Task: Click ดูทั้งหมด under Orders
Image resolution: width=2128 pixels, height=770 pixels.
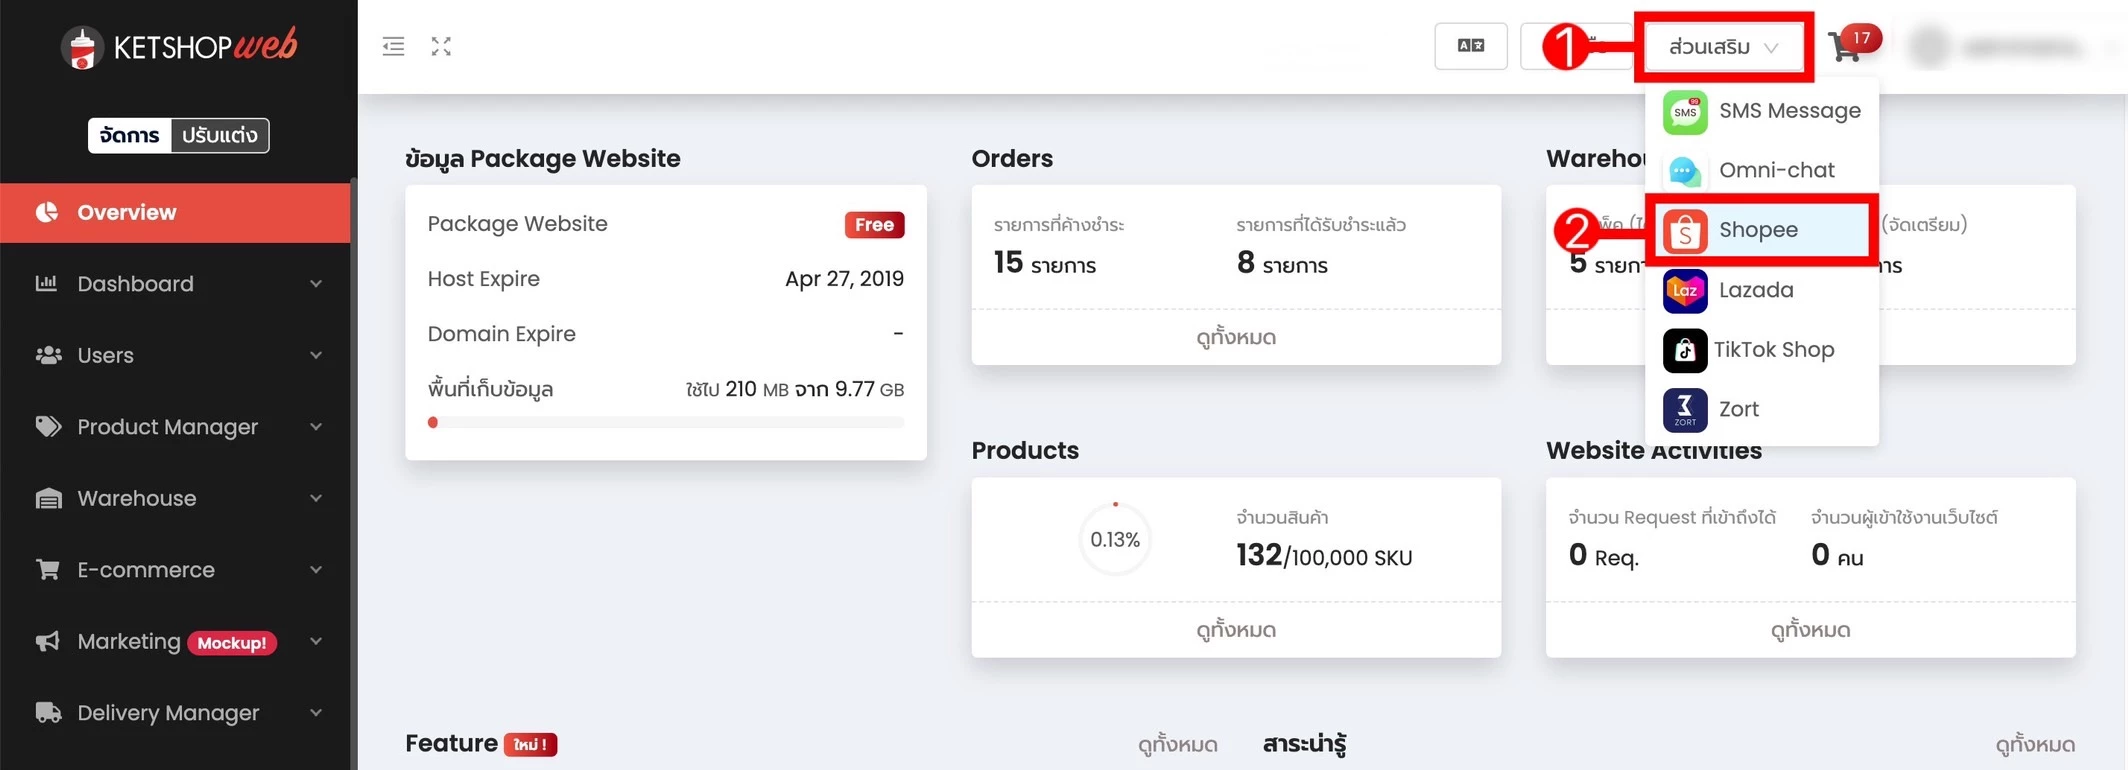Action: 1236,337
